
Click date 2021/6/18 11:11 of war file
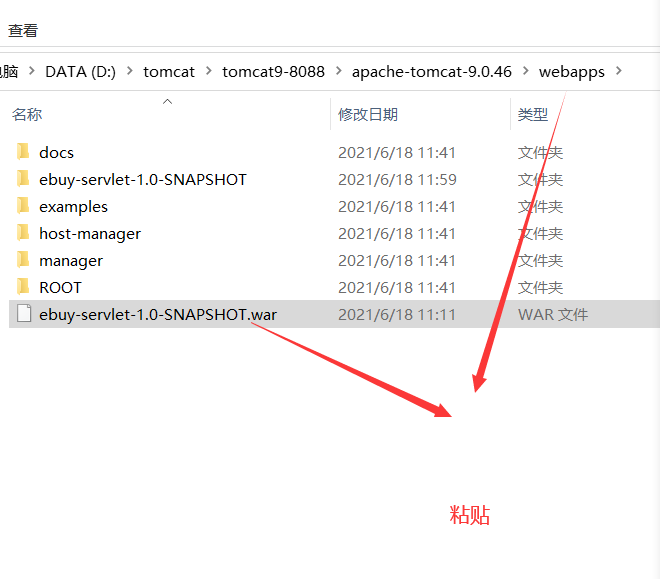point(397,315)
